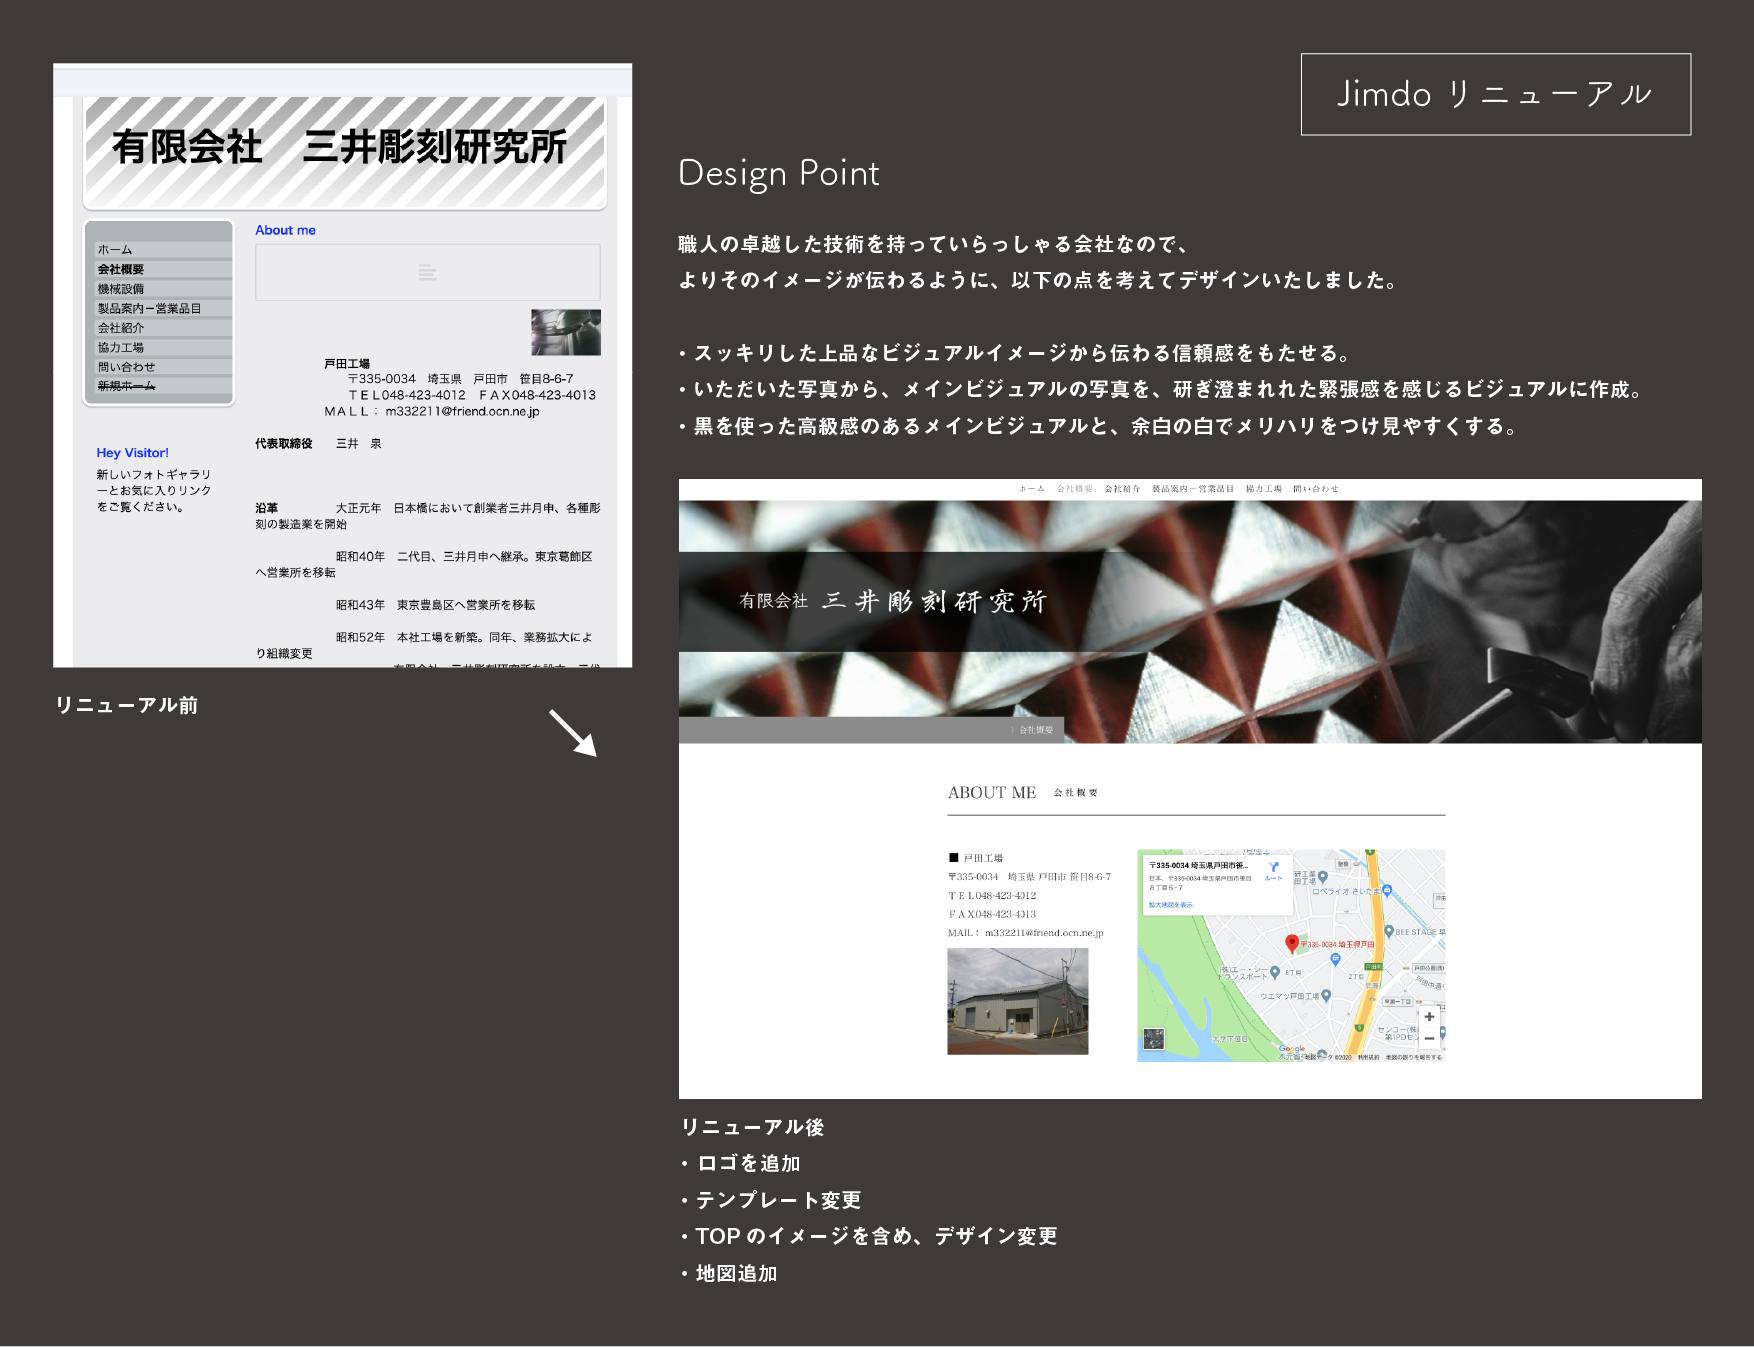Click the factory building photo
Viewport: 1754px width, 1347px height.
coord(1017,1001)
